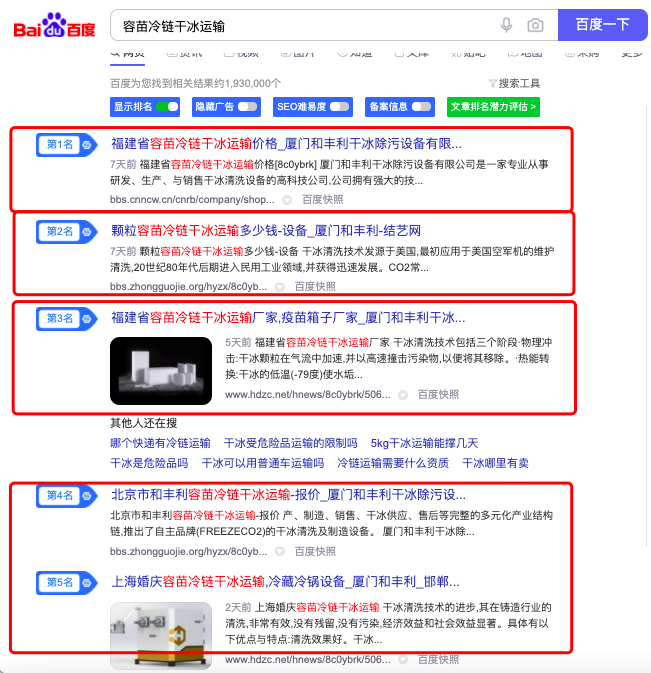Search related query 5kg干冰运输能撑几天
Viewport: 651px width, 673px height.
pos(424,443)
